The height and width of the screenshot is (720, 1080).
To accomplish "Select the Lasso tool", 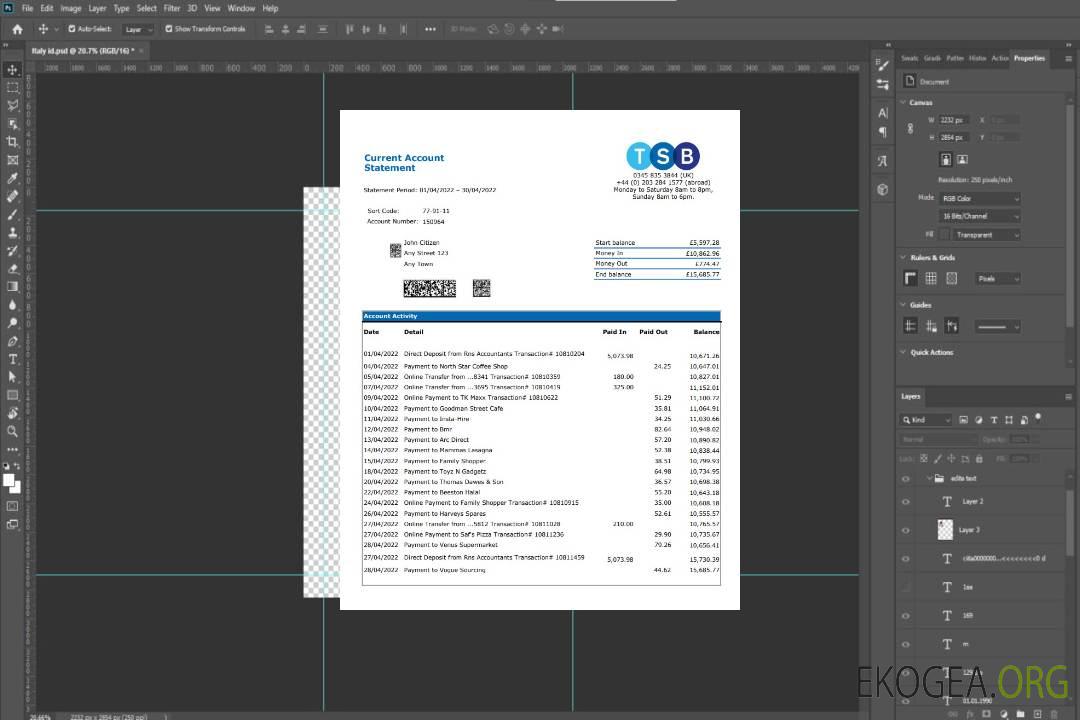I will click(x=12, y=105).
